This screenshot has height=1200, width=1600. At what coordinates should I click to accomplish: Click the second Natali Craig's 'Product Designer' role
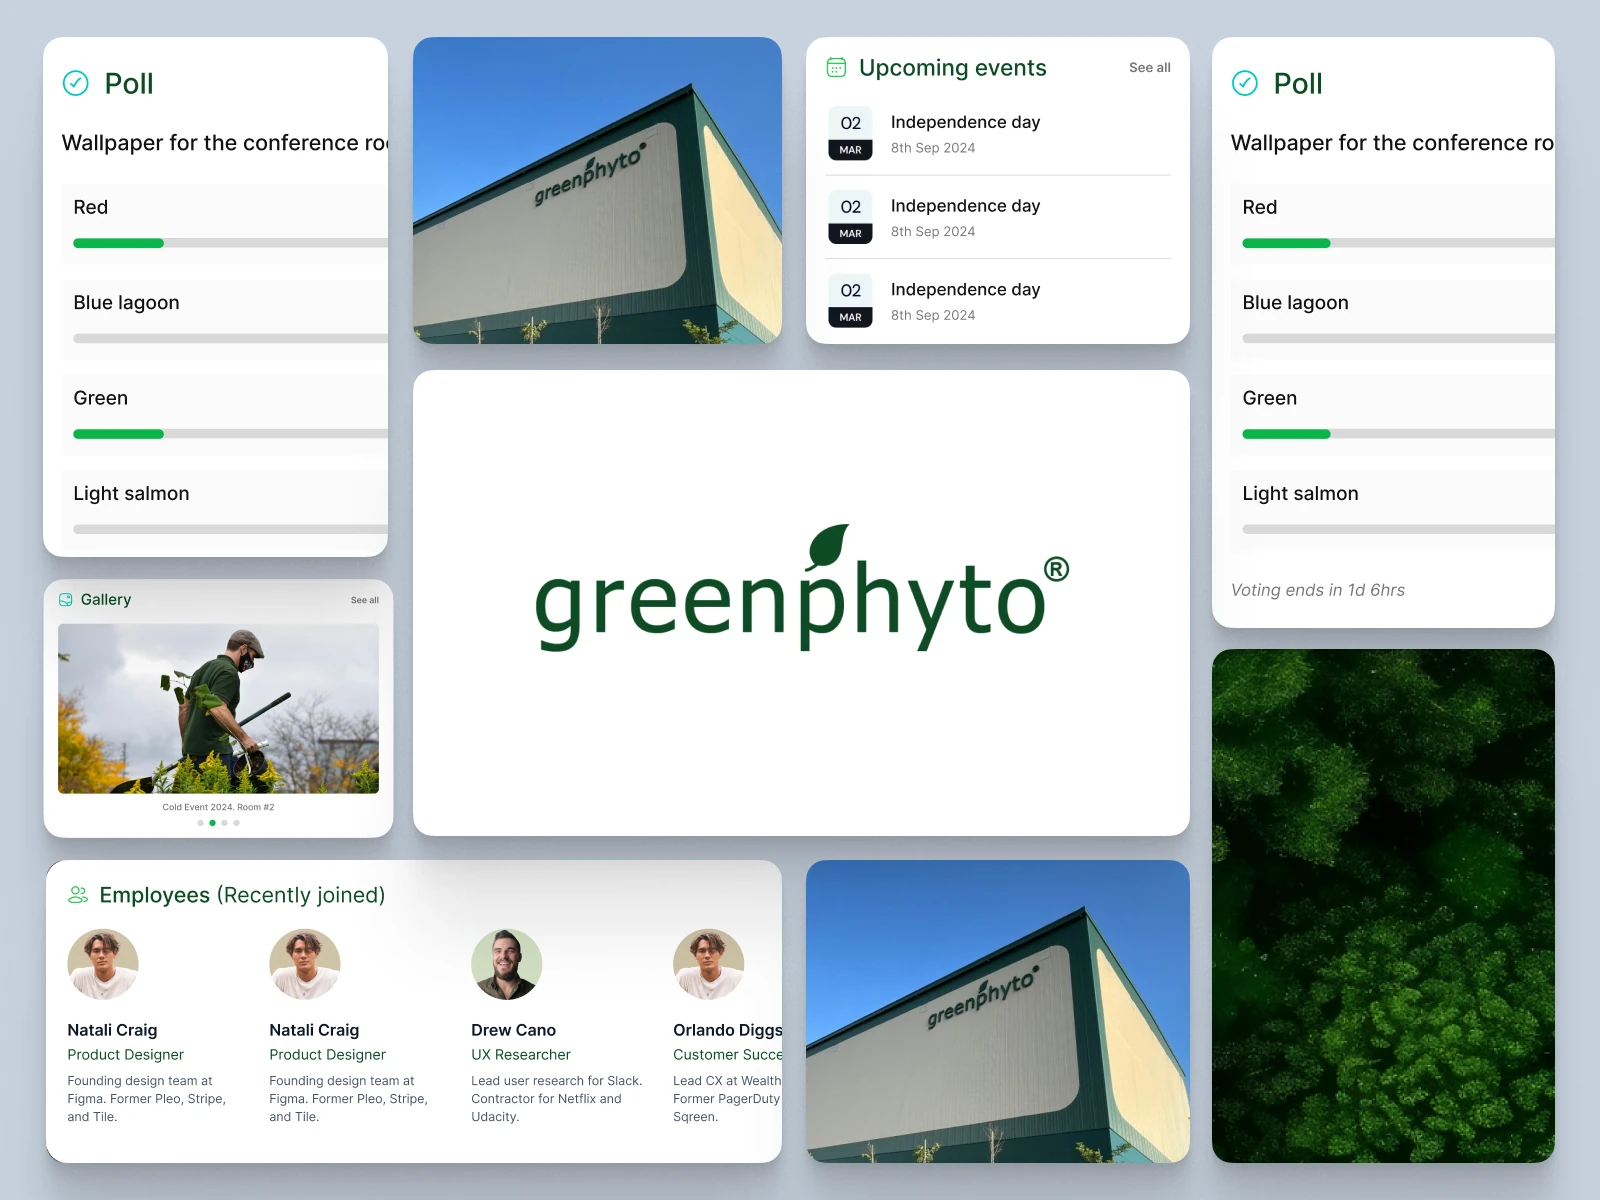[x=327, y=1055]
